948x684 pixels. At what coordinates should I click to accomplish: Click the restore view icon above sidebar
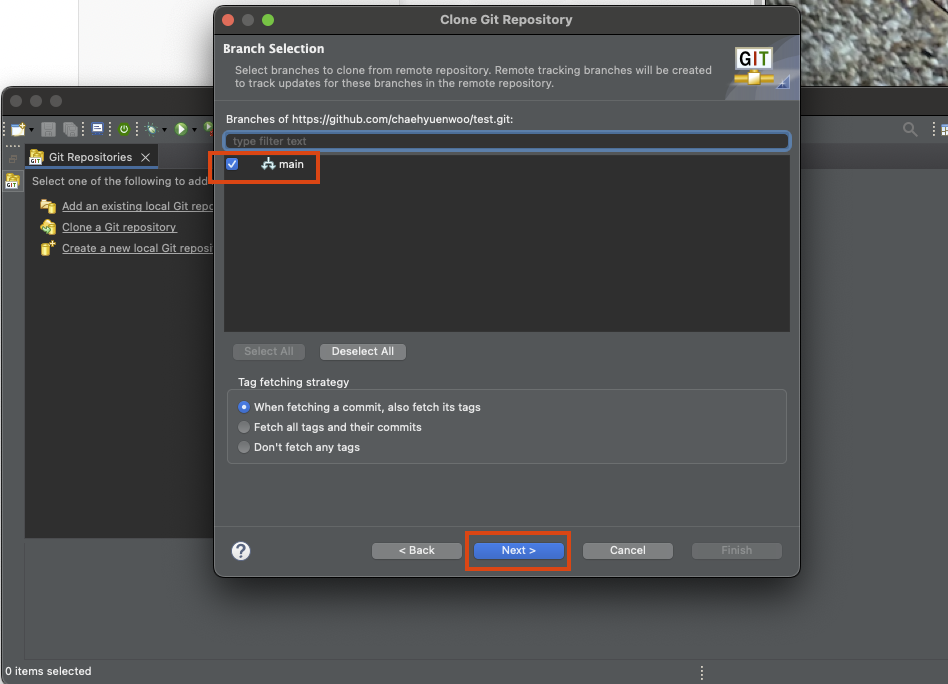click(13, 159)
